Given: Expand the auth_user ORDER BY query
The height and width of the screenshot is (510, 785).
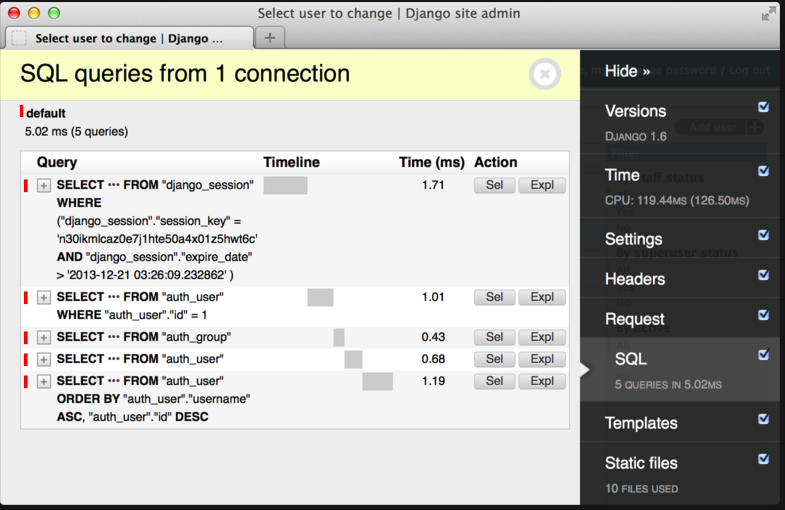Looking at the screenshot, I should coord(44,382).
